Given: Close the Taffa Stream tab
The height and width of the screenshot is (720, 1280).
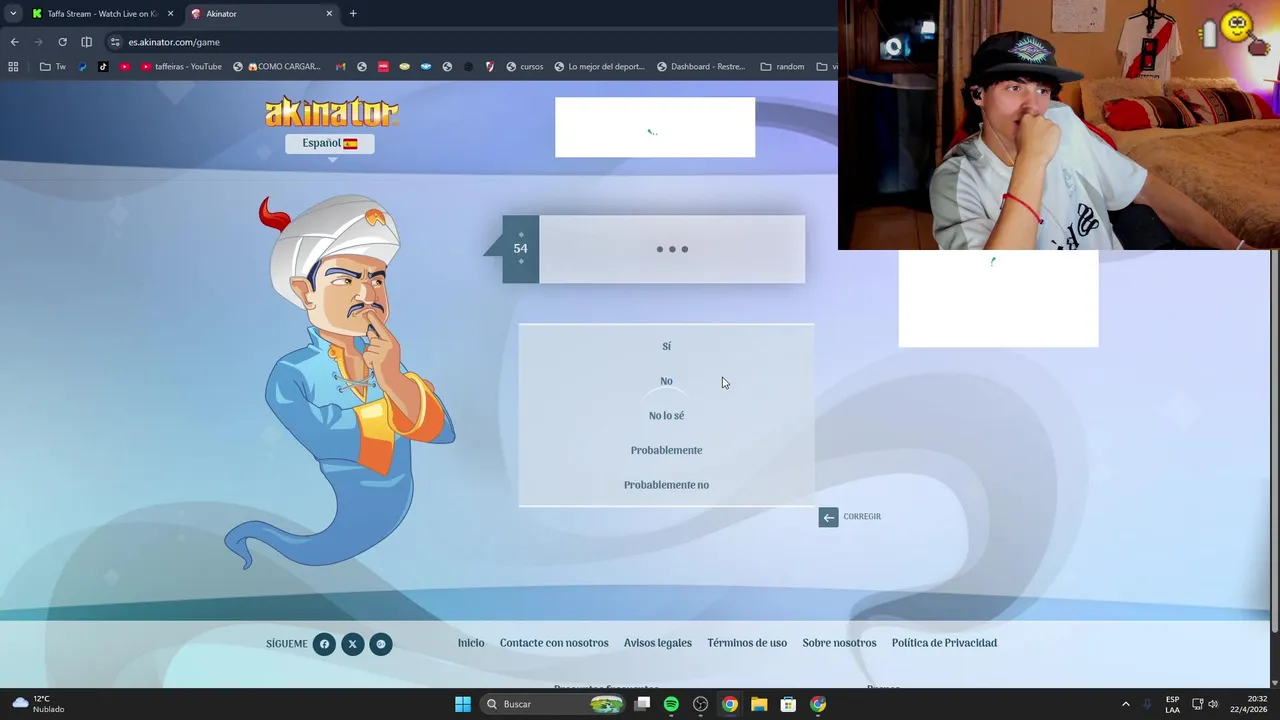Looking at the screenshot, I should [x=170, y=14].
